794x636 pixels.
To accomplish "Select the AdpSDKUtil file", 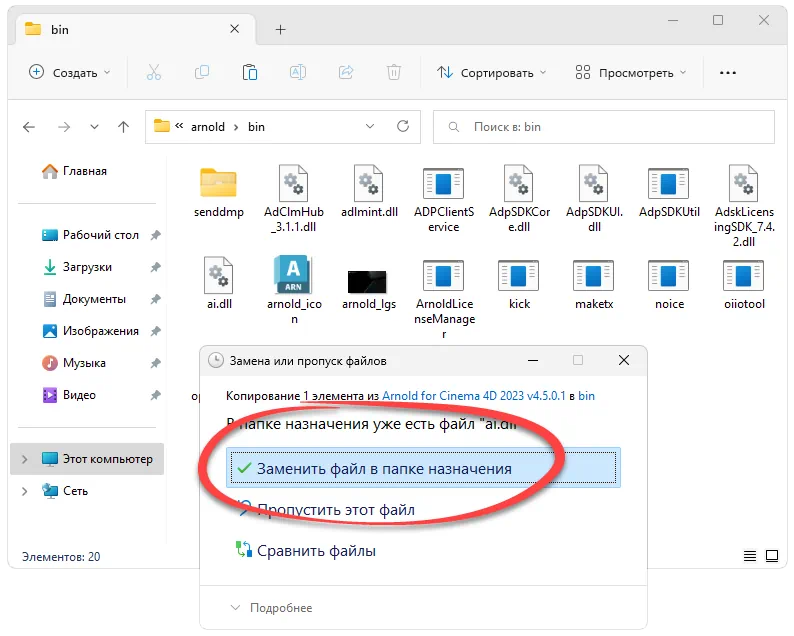I will pyautogui.click(x=669, y=192).
